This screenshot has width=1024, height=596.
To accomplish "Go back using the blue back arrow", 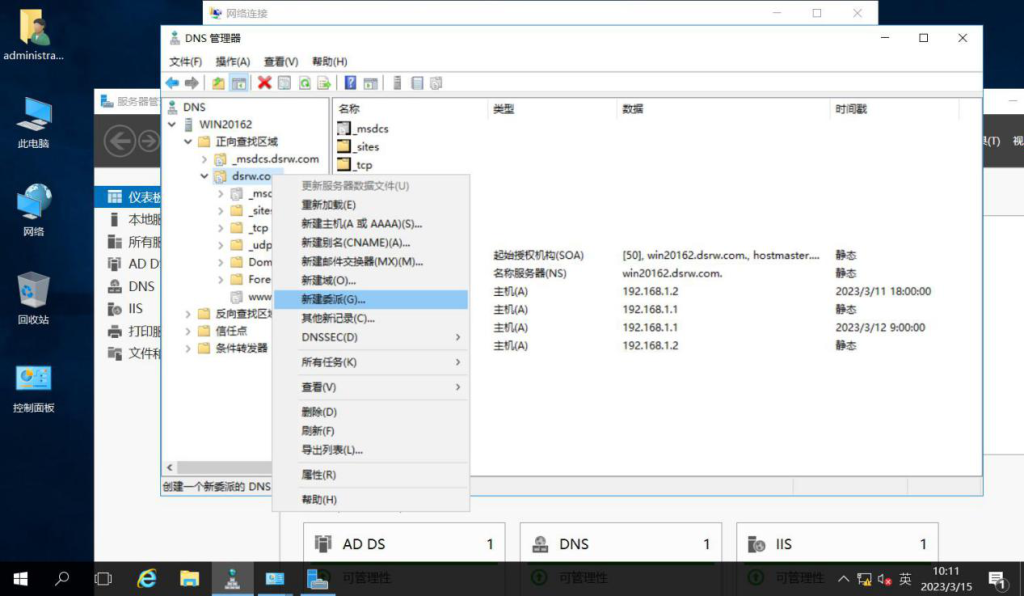I will point(172,83).
